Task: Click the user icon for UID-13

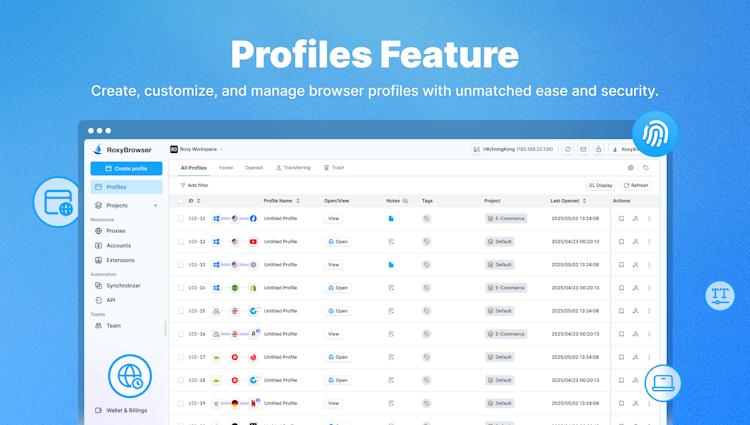Action: [x=635, y=265]
